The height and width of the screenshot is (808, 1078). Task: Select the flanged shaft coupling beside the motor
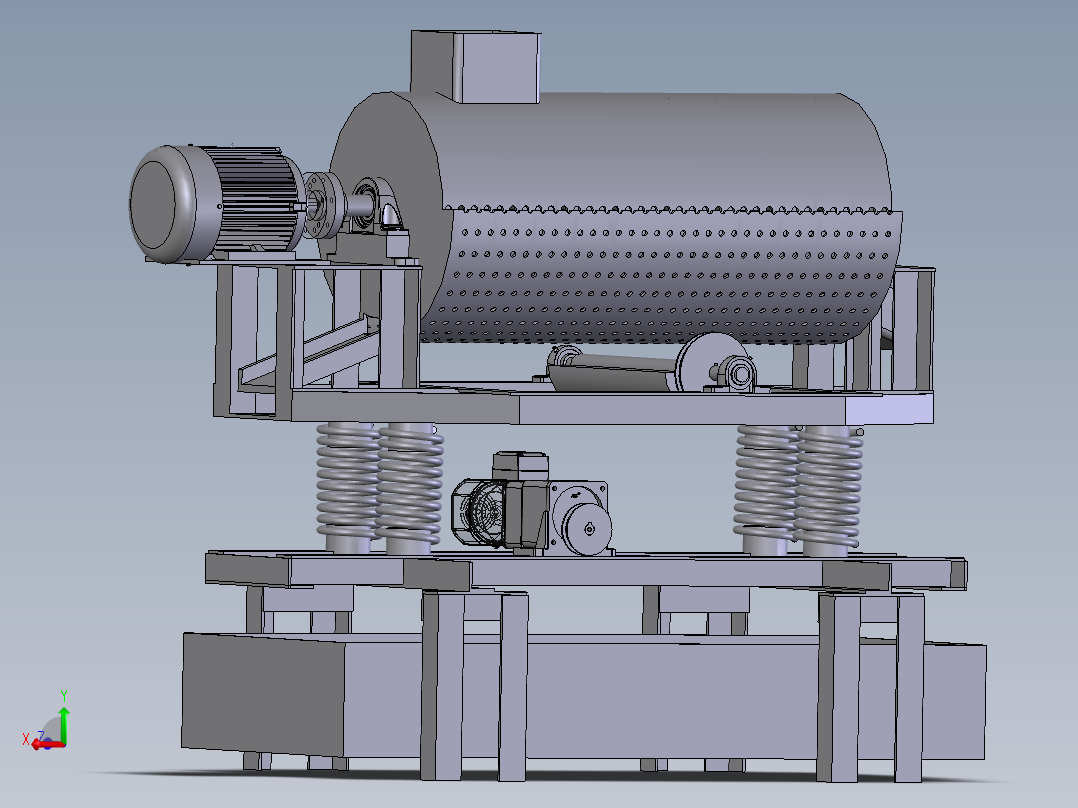(324, 205)
